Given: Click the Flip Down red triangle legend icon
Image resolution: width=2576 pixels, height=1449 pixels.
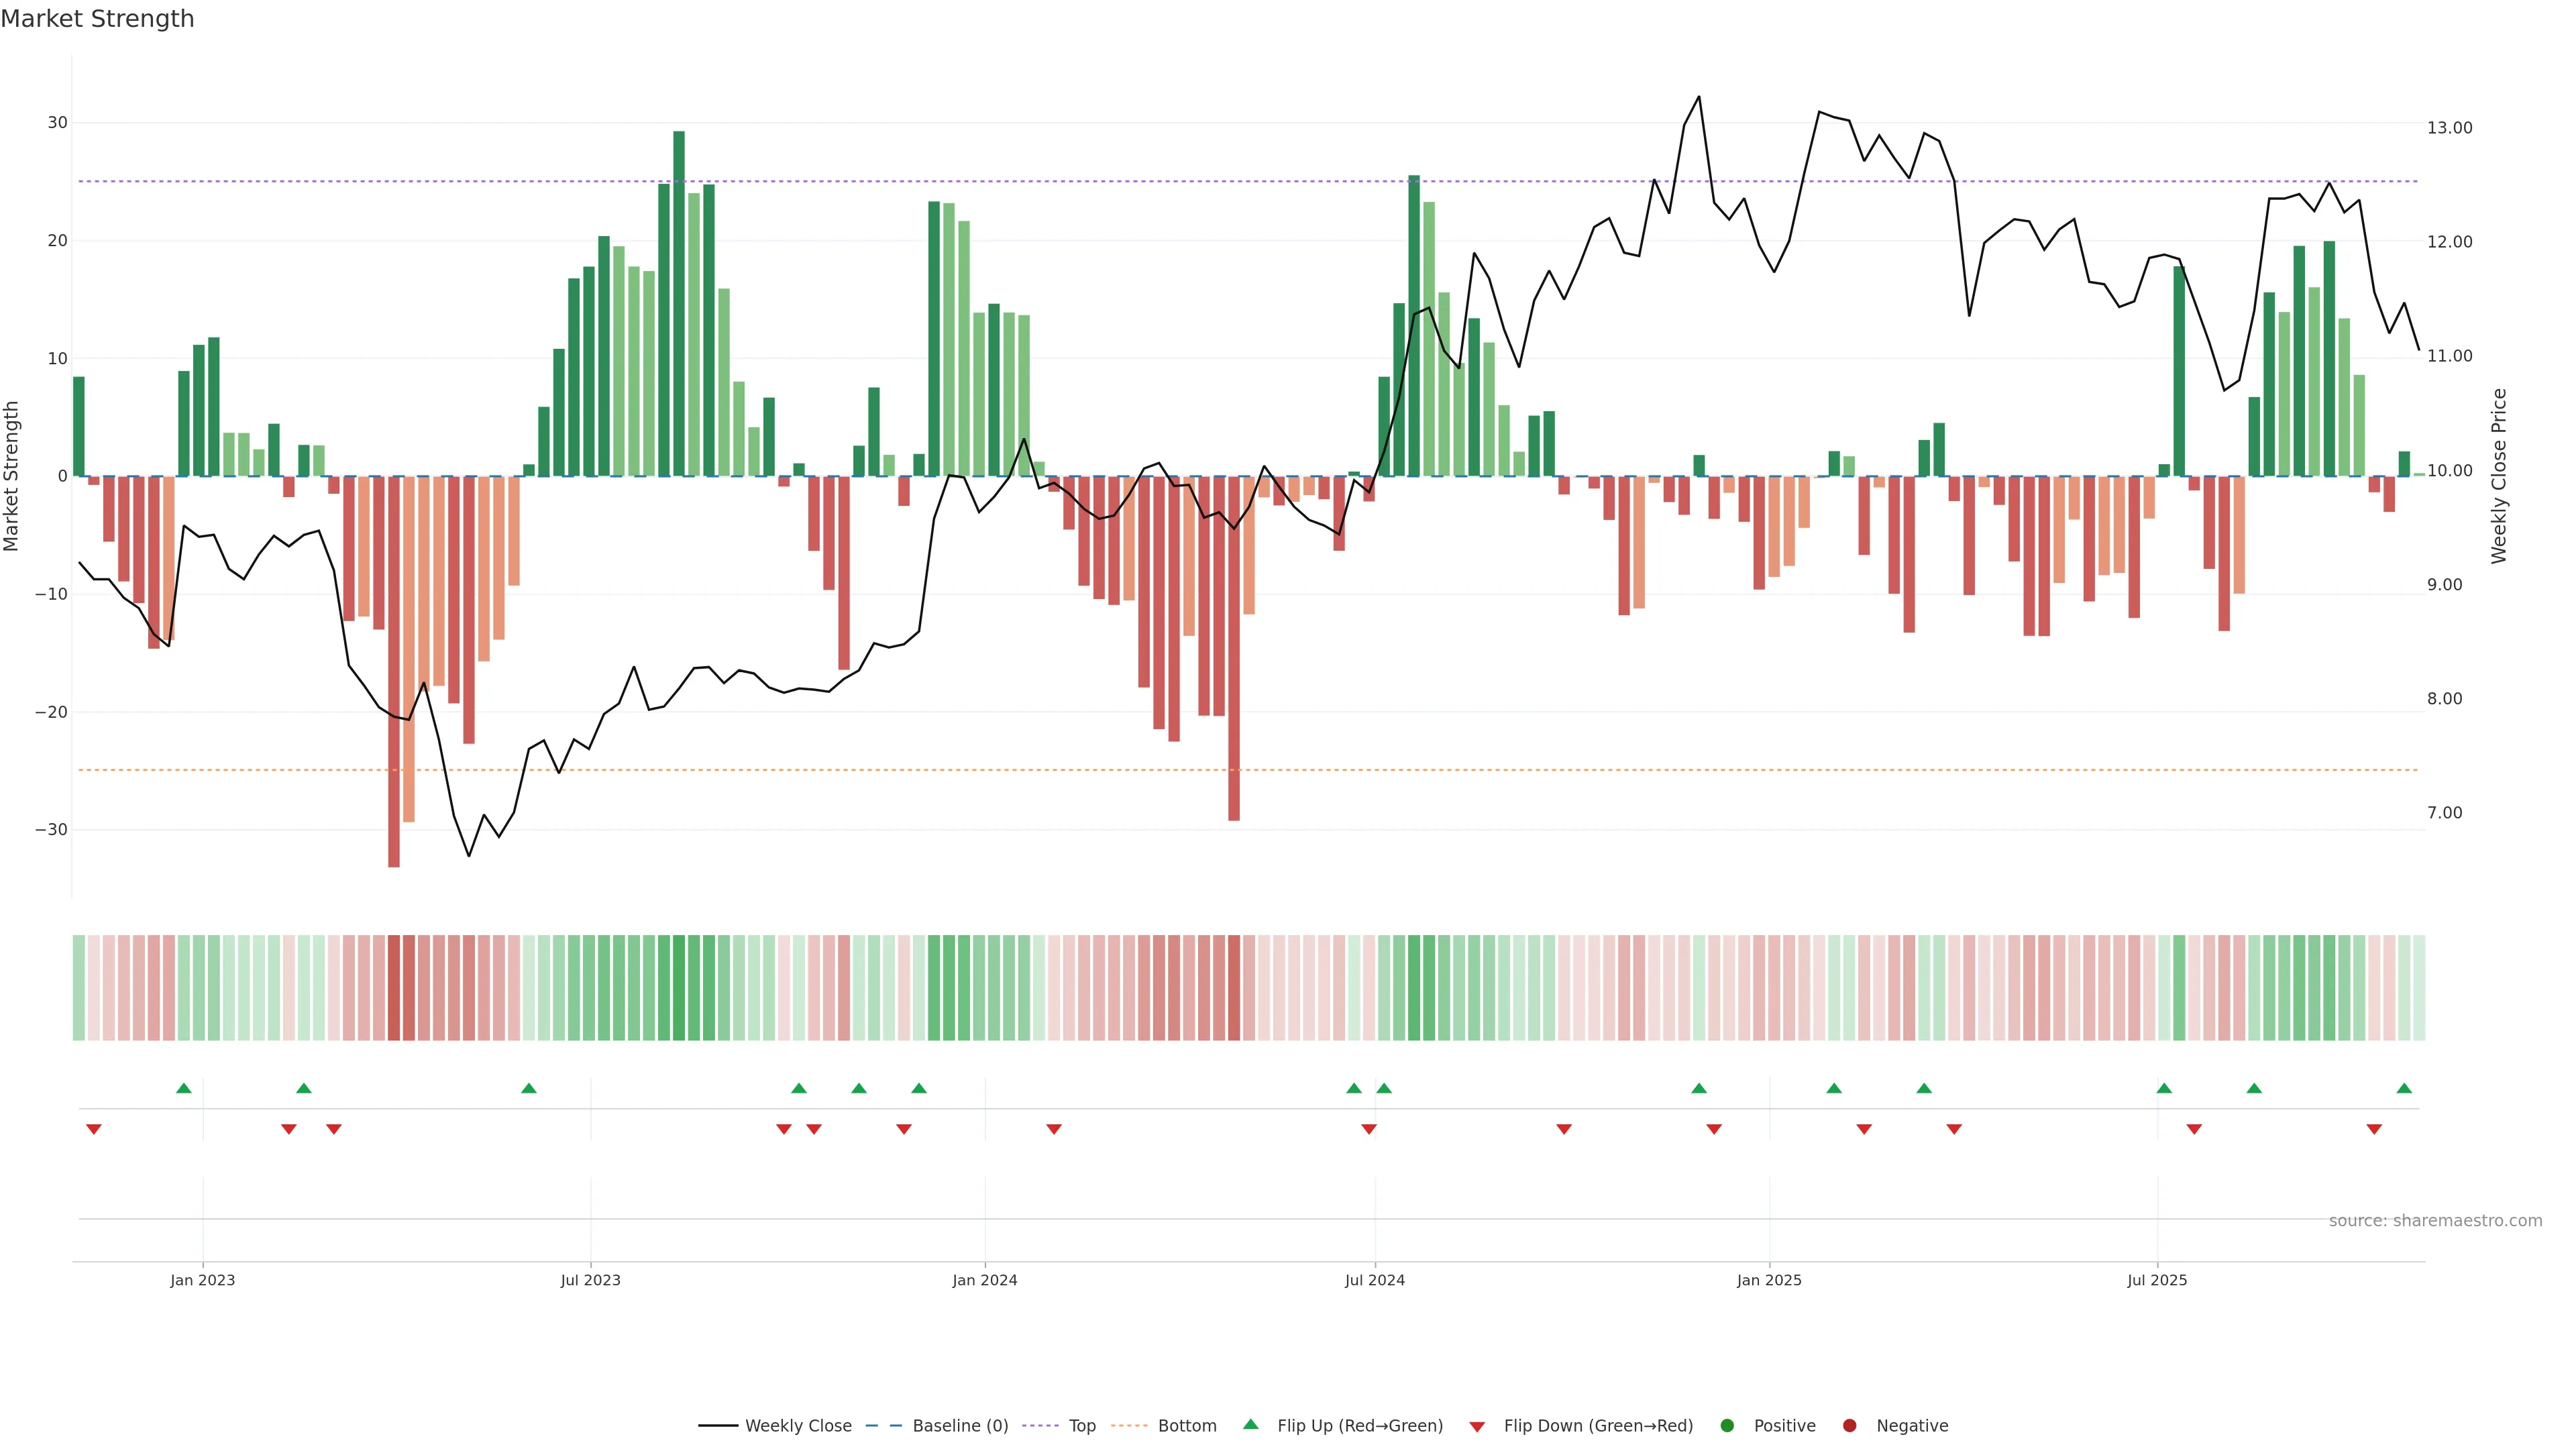Looking at the screenshot, I should pos(1477,1427).
